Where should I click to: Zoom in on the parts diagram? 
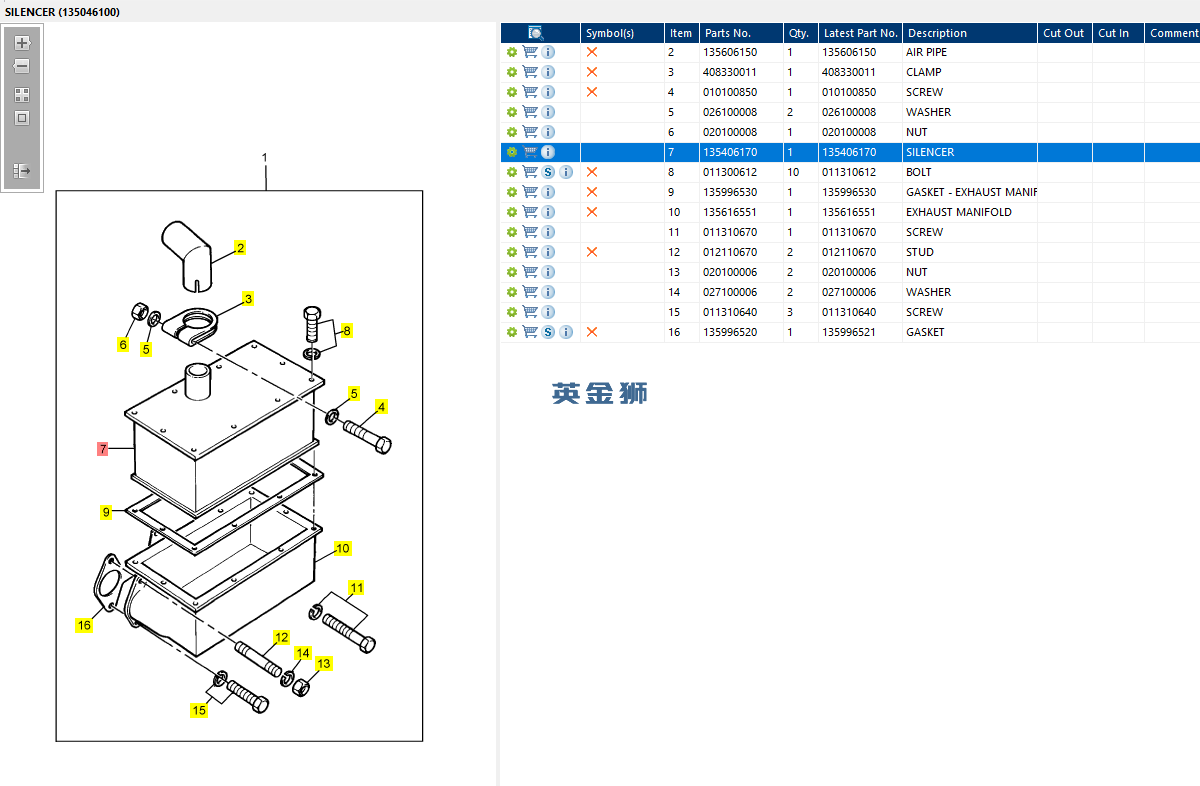point(22,43)
